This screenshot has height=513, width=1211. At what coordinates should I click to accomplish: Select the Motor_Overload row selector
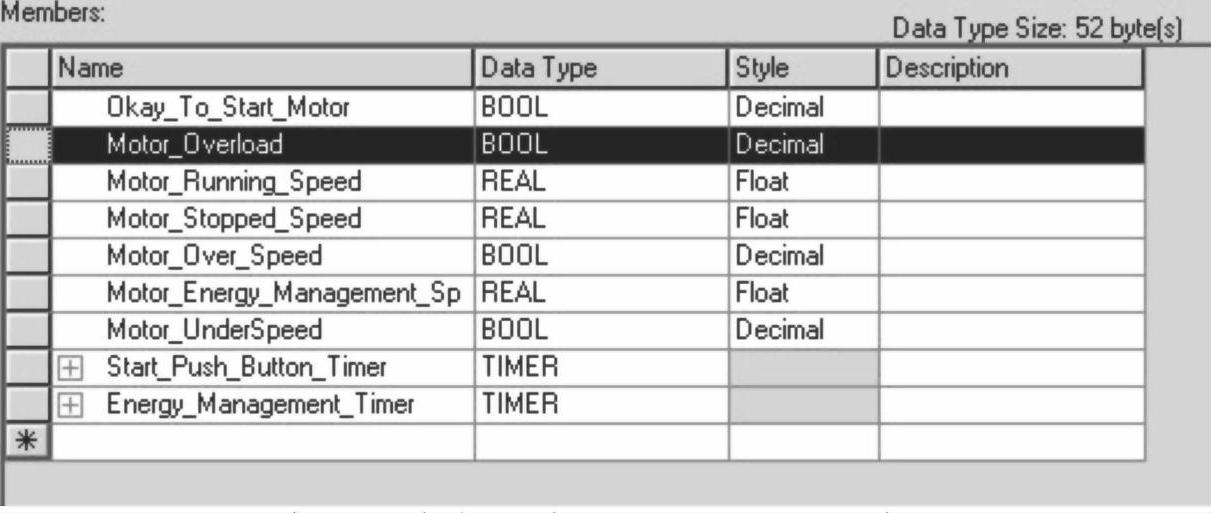tap(26, 144)
